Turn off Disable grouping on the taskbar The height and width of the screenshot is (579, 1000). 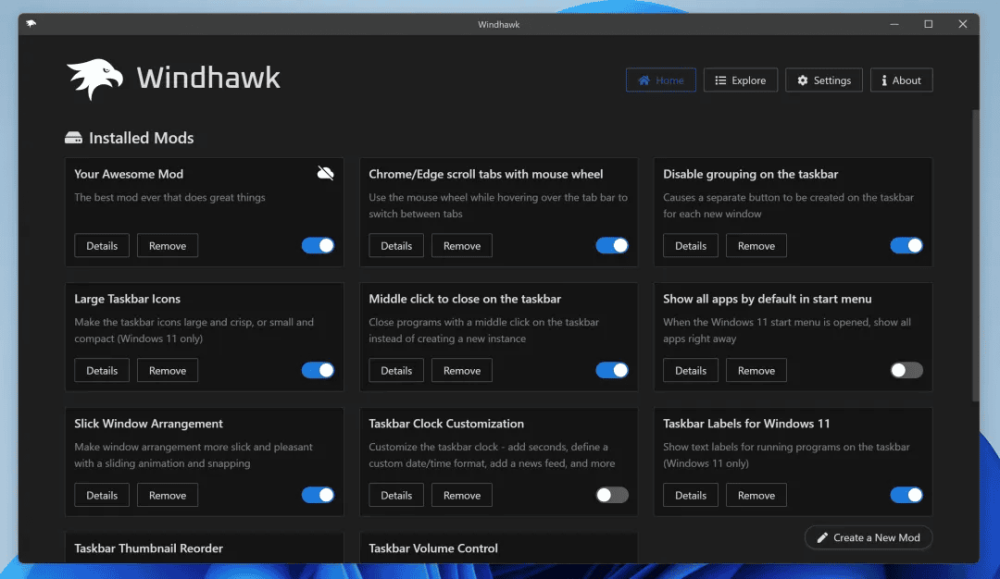pos(906,246)
